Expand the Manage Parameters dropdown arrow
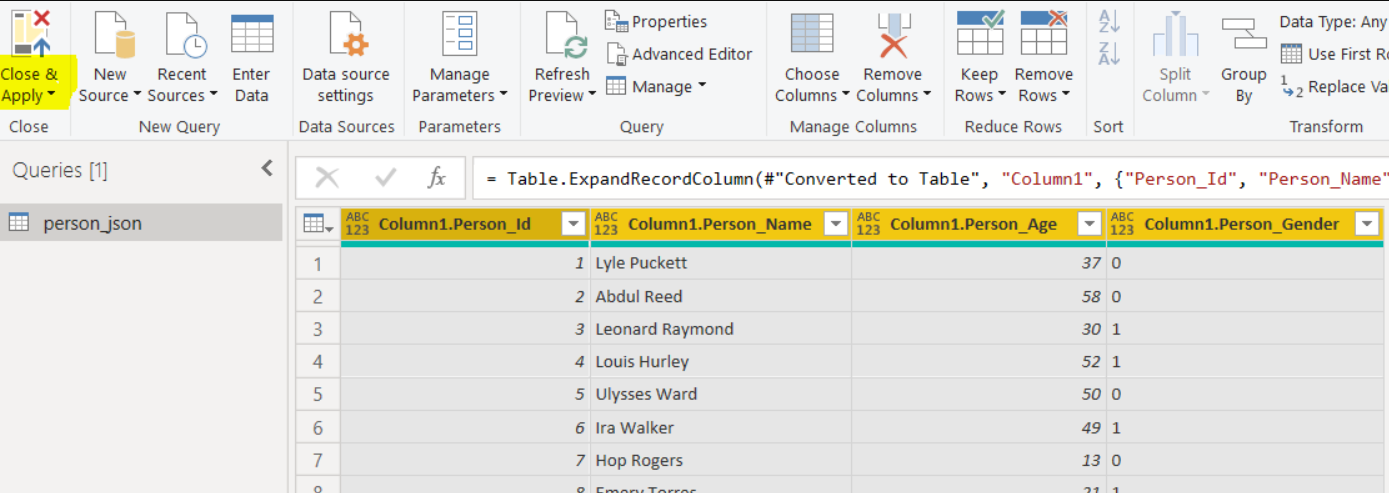 (x=503, y=96)
